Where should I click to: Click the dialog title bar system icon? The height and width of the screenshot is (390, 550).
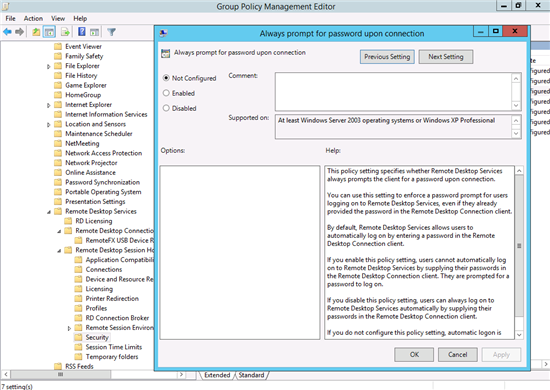pyautogui.click(x=163, y=33)
